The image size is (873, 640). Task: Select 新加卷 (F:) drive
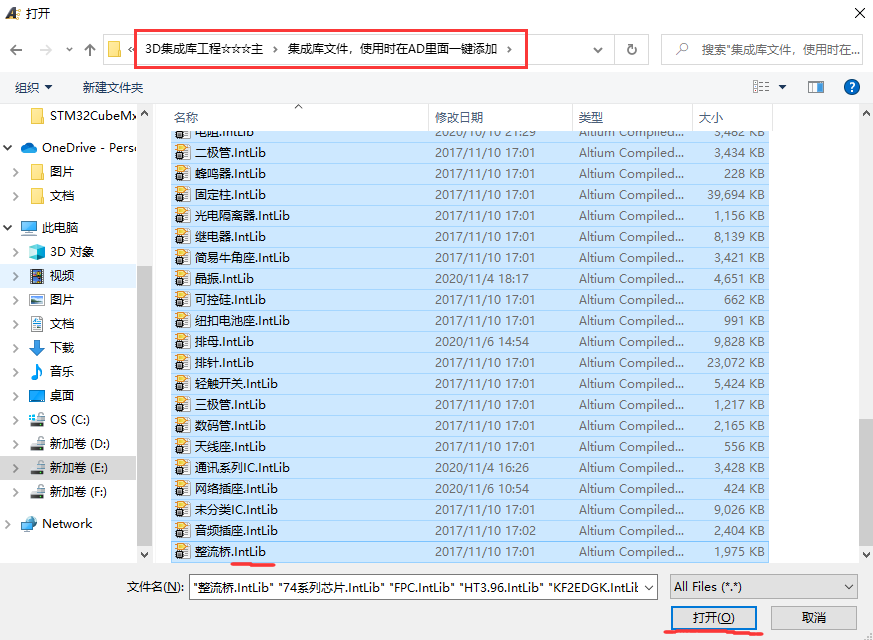[x=68, y=491]
